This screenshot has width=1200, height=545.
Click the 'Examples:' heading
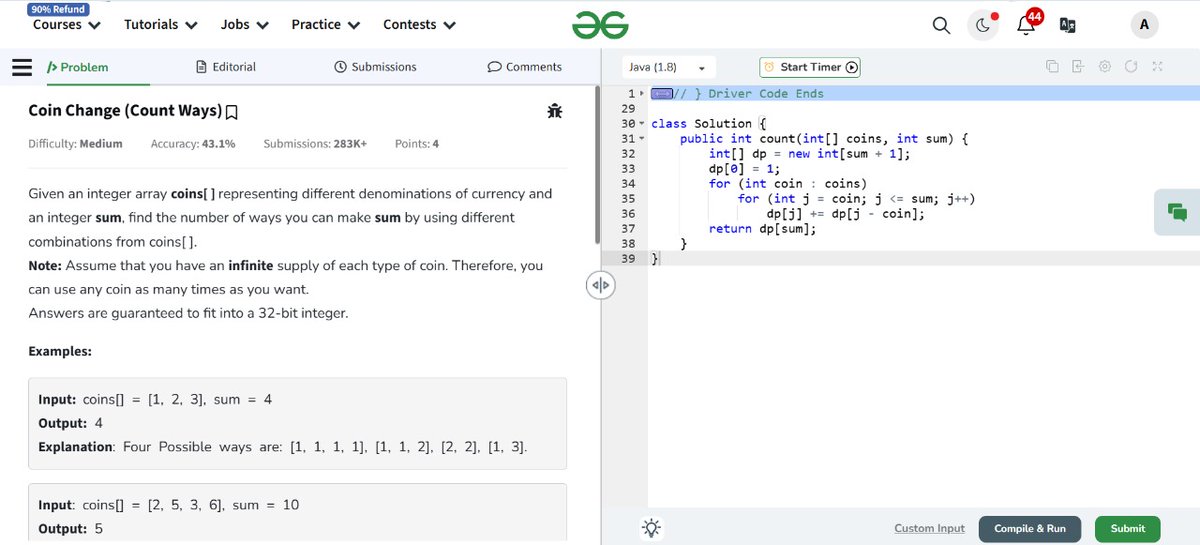(60, 351)
